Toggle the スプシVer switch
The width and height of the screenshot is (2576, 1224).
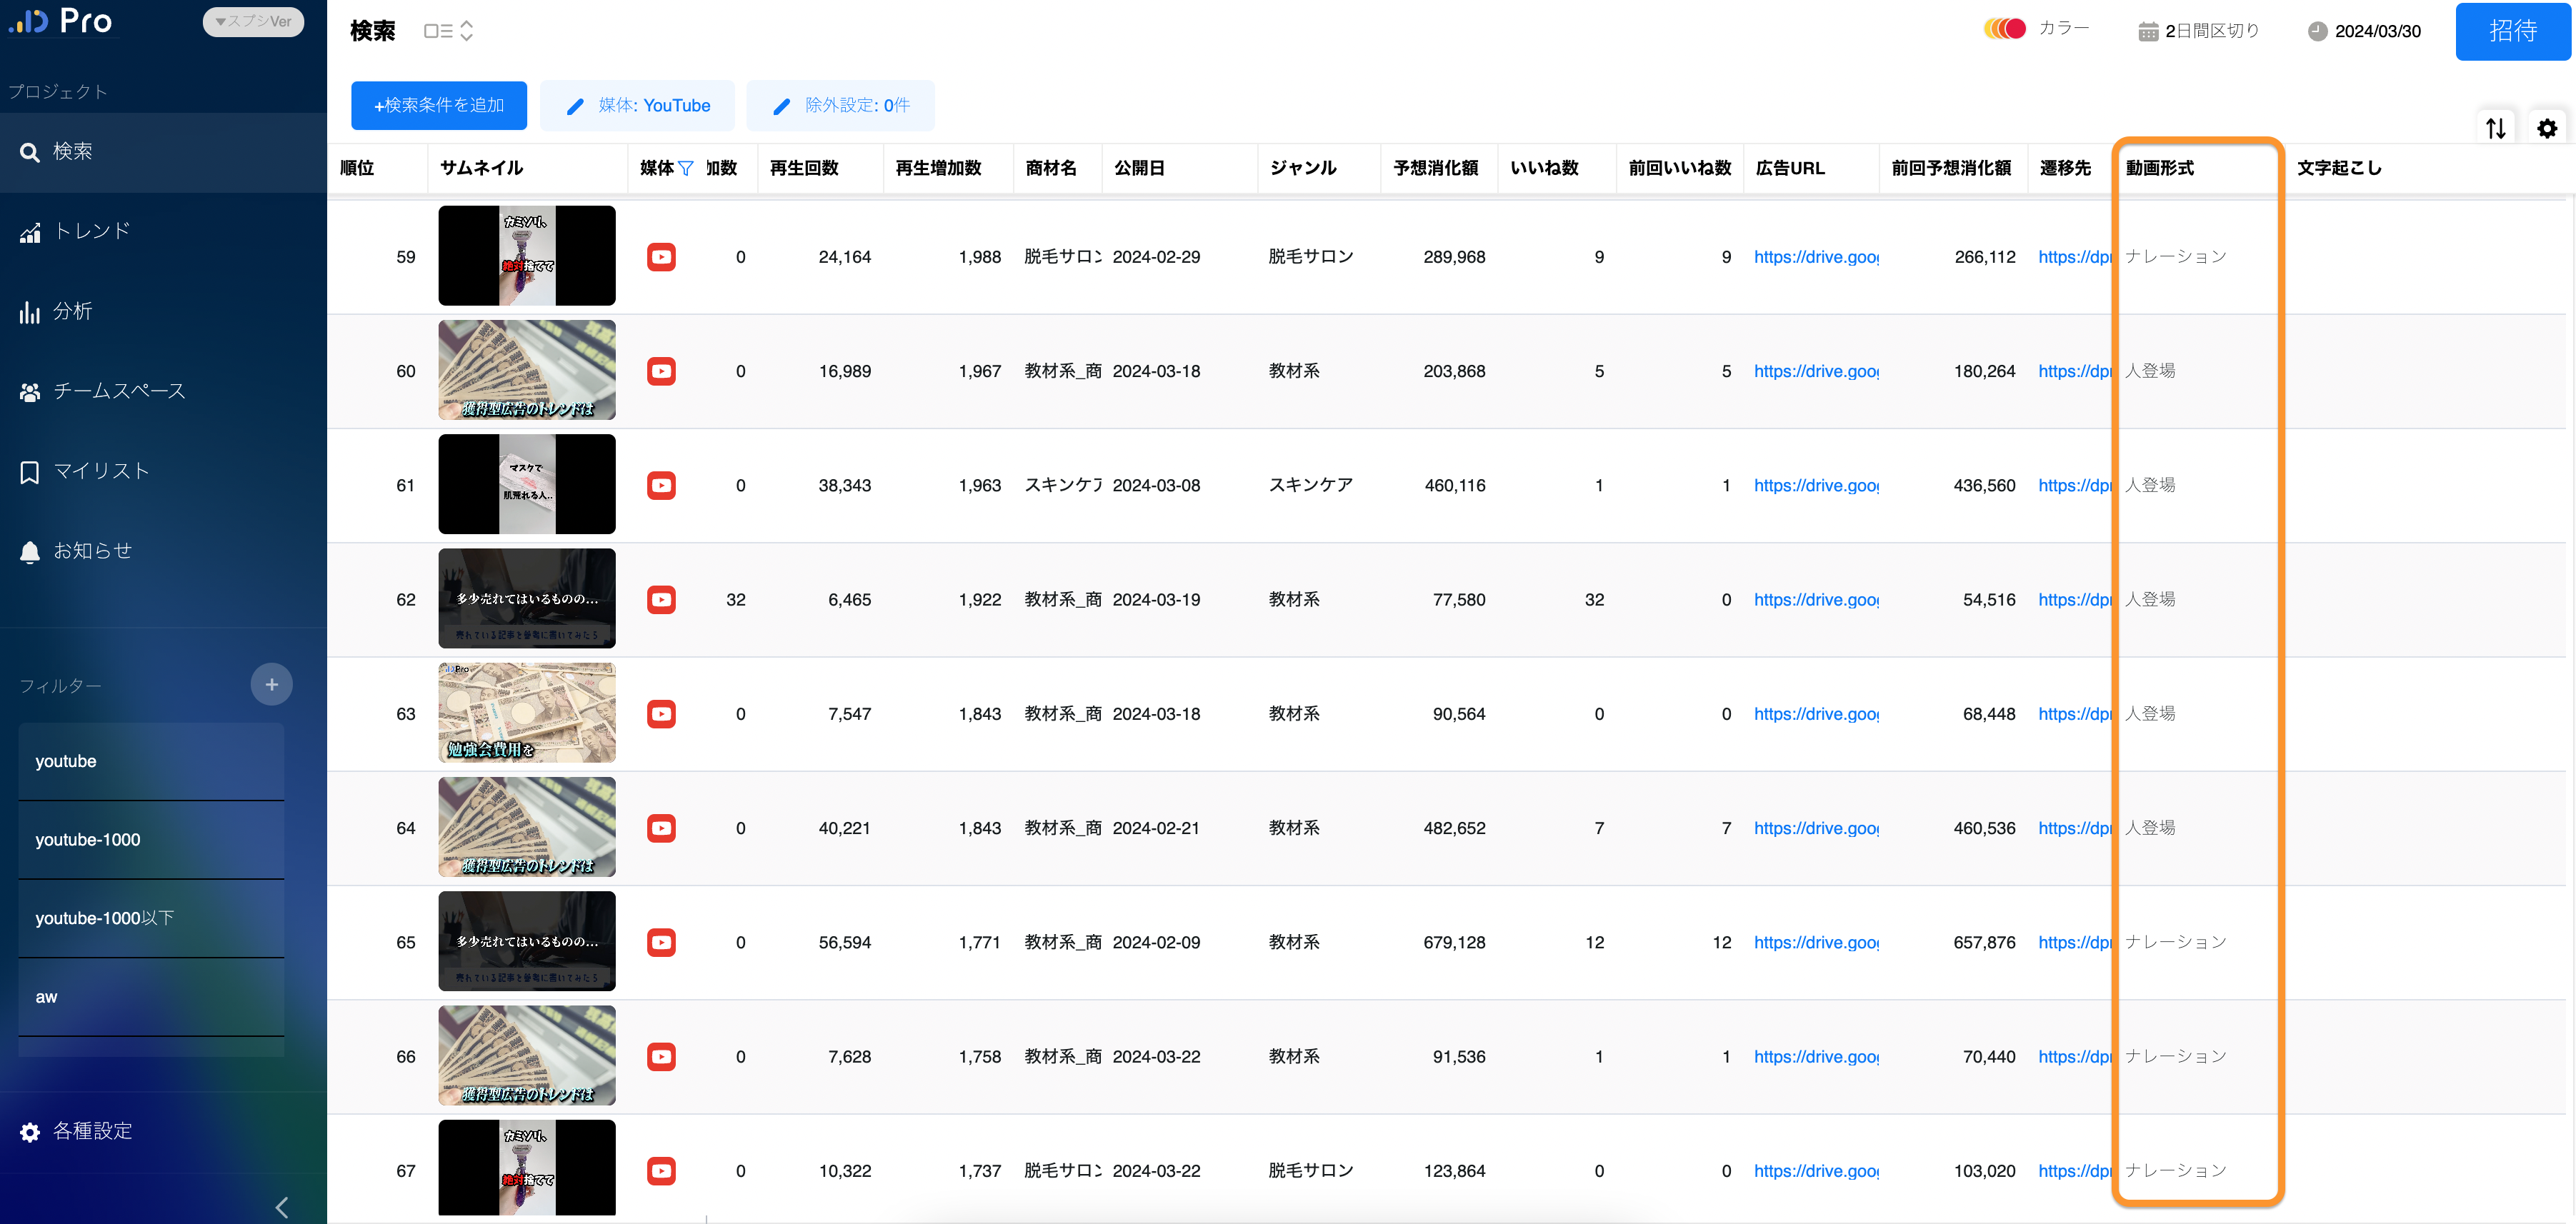[253, 21]
